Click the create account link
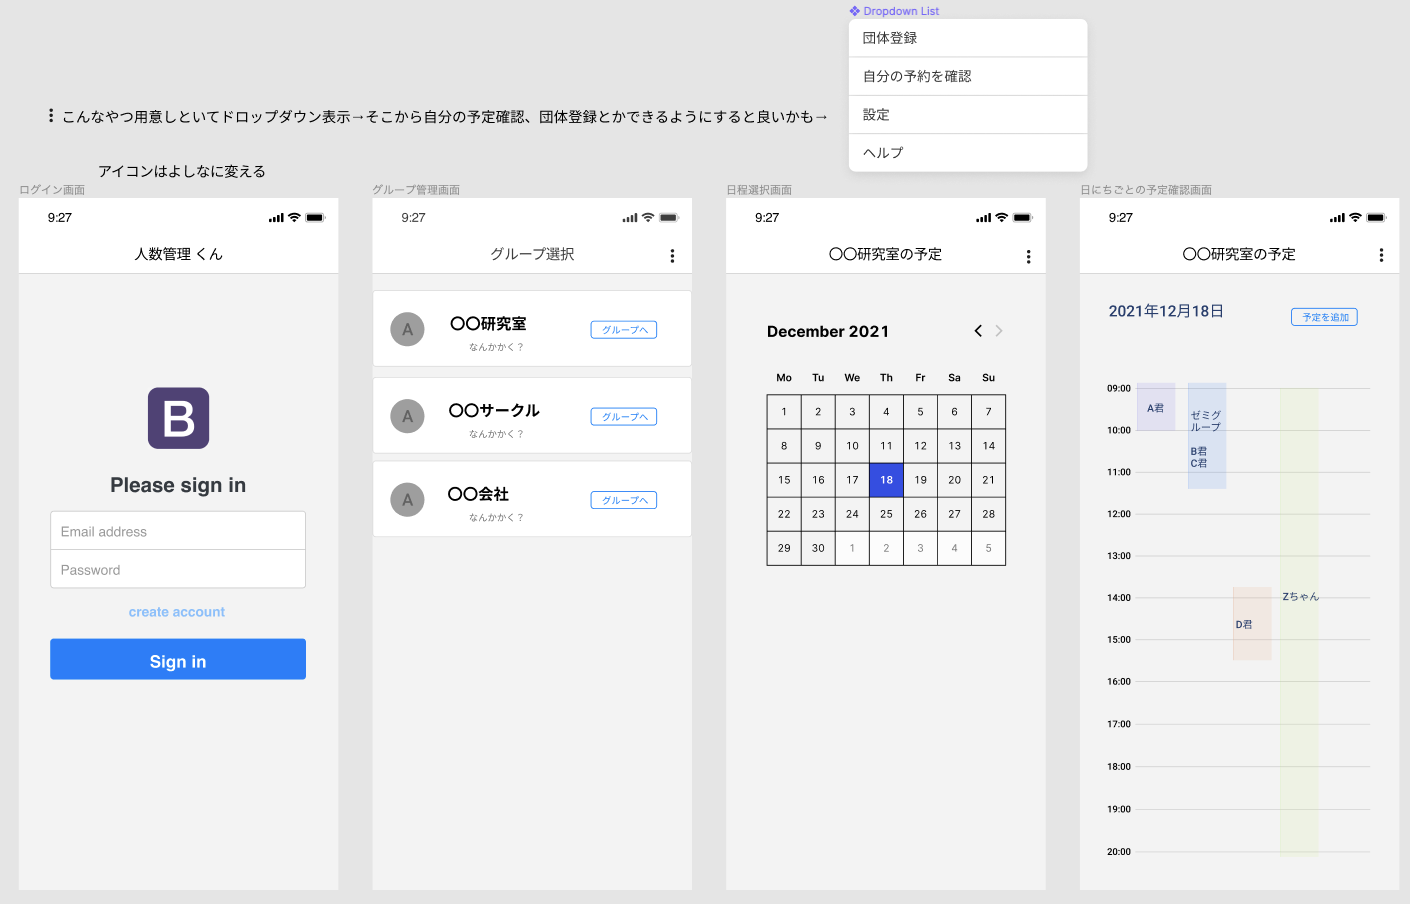 click(177, 612)
